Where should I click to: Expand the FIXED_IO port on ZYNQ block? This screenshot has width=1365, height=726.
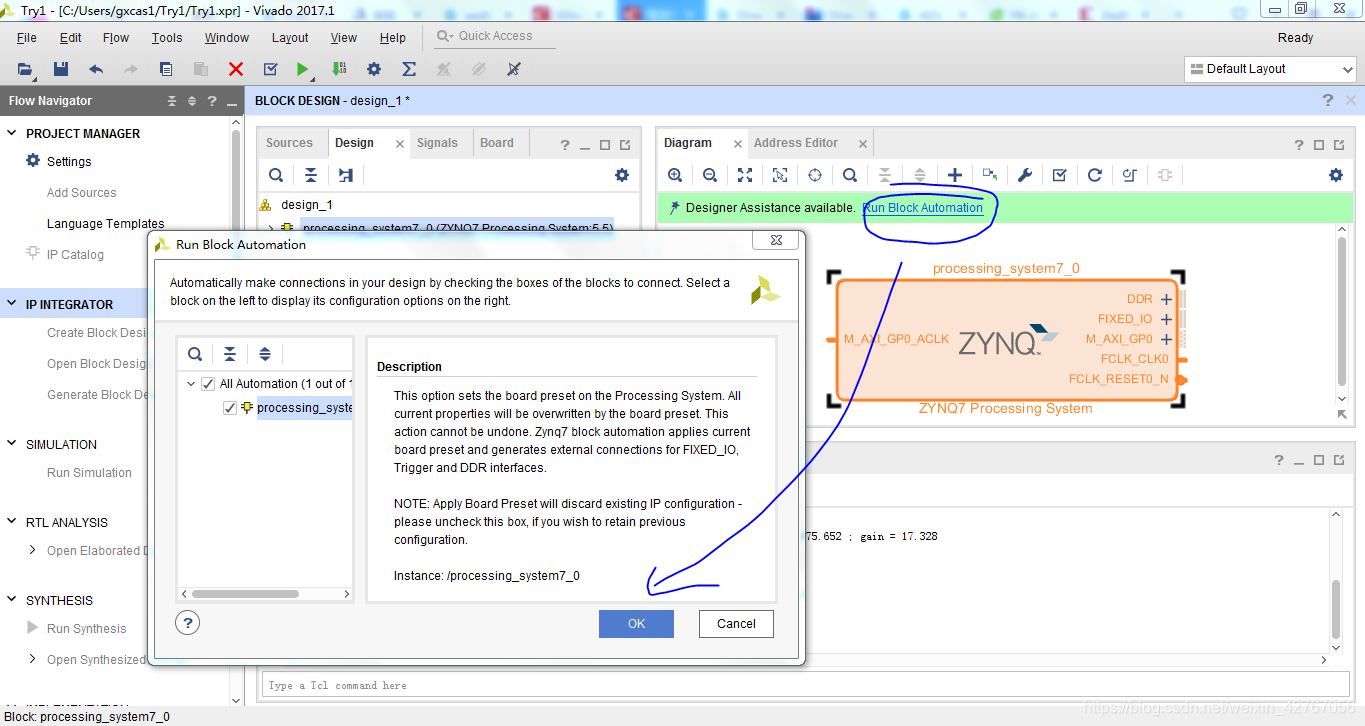coord(1166,319)
